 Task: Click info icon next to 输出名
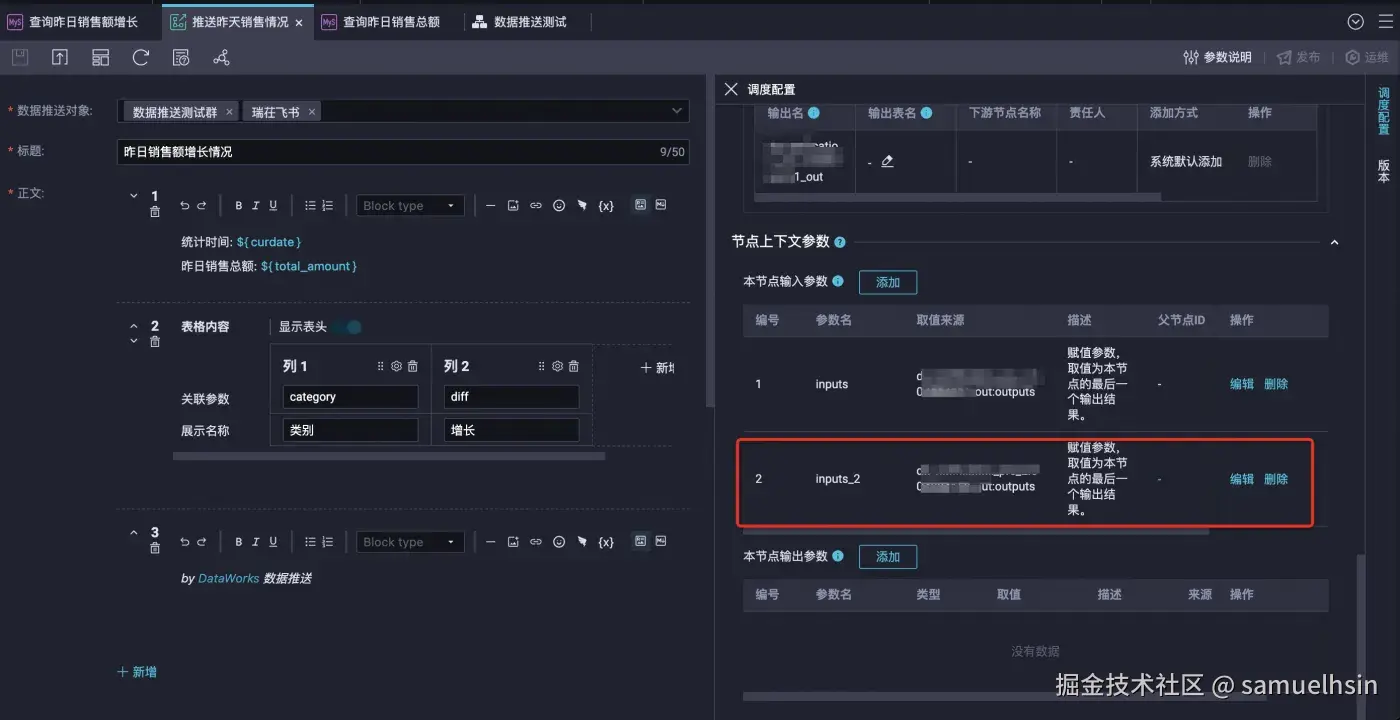pos(814,113)
